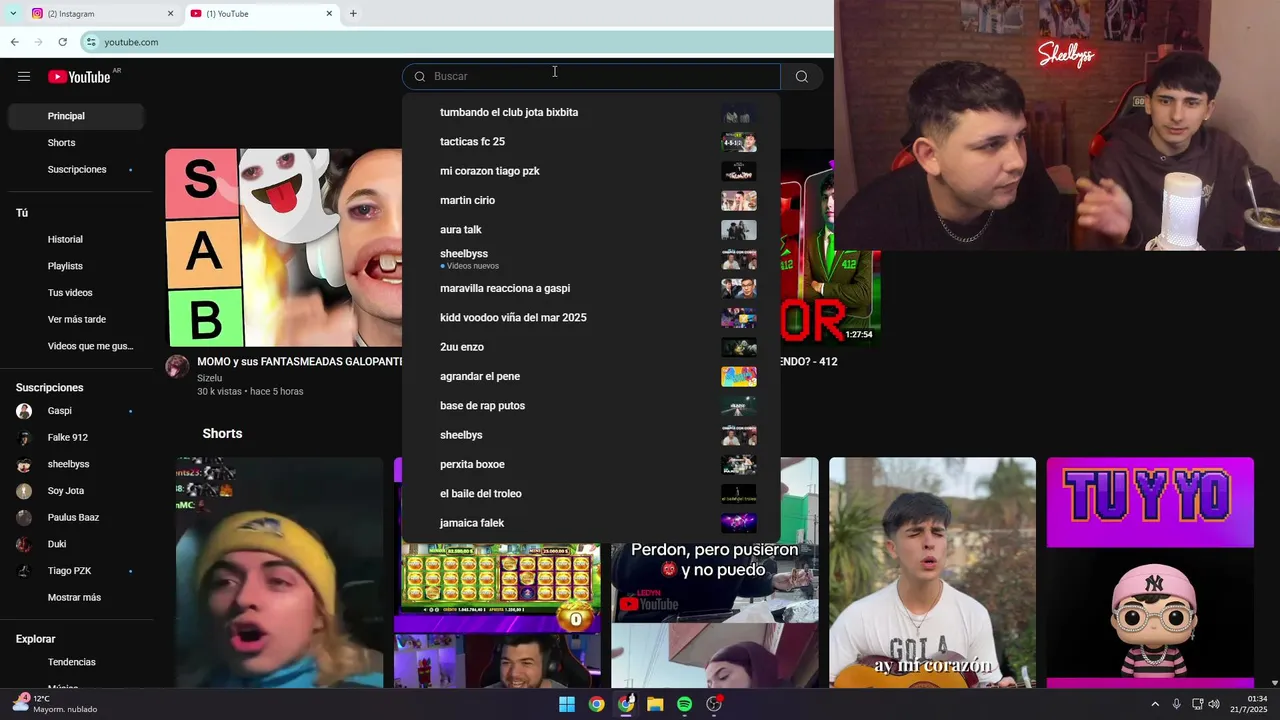Image resolution: width=1280 pixels, height=720 pixels.
Task: Open Paulus Baaz channel avatar
Action: 24,518
